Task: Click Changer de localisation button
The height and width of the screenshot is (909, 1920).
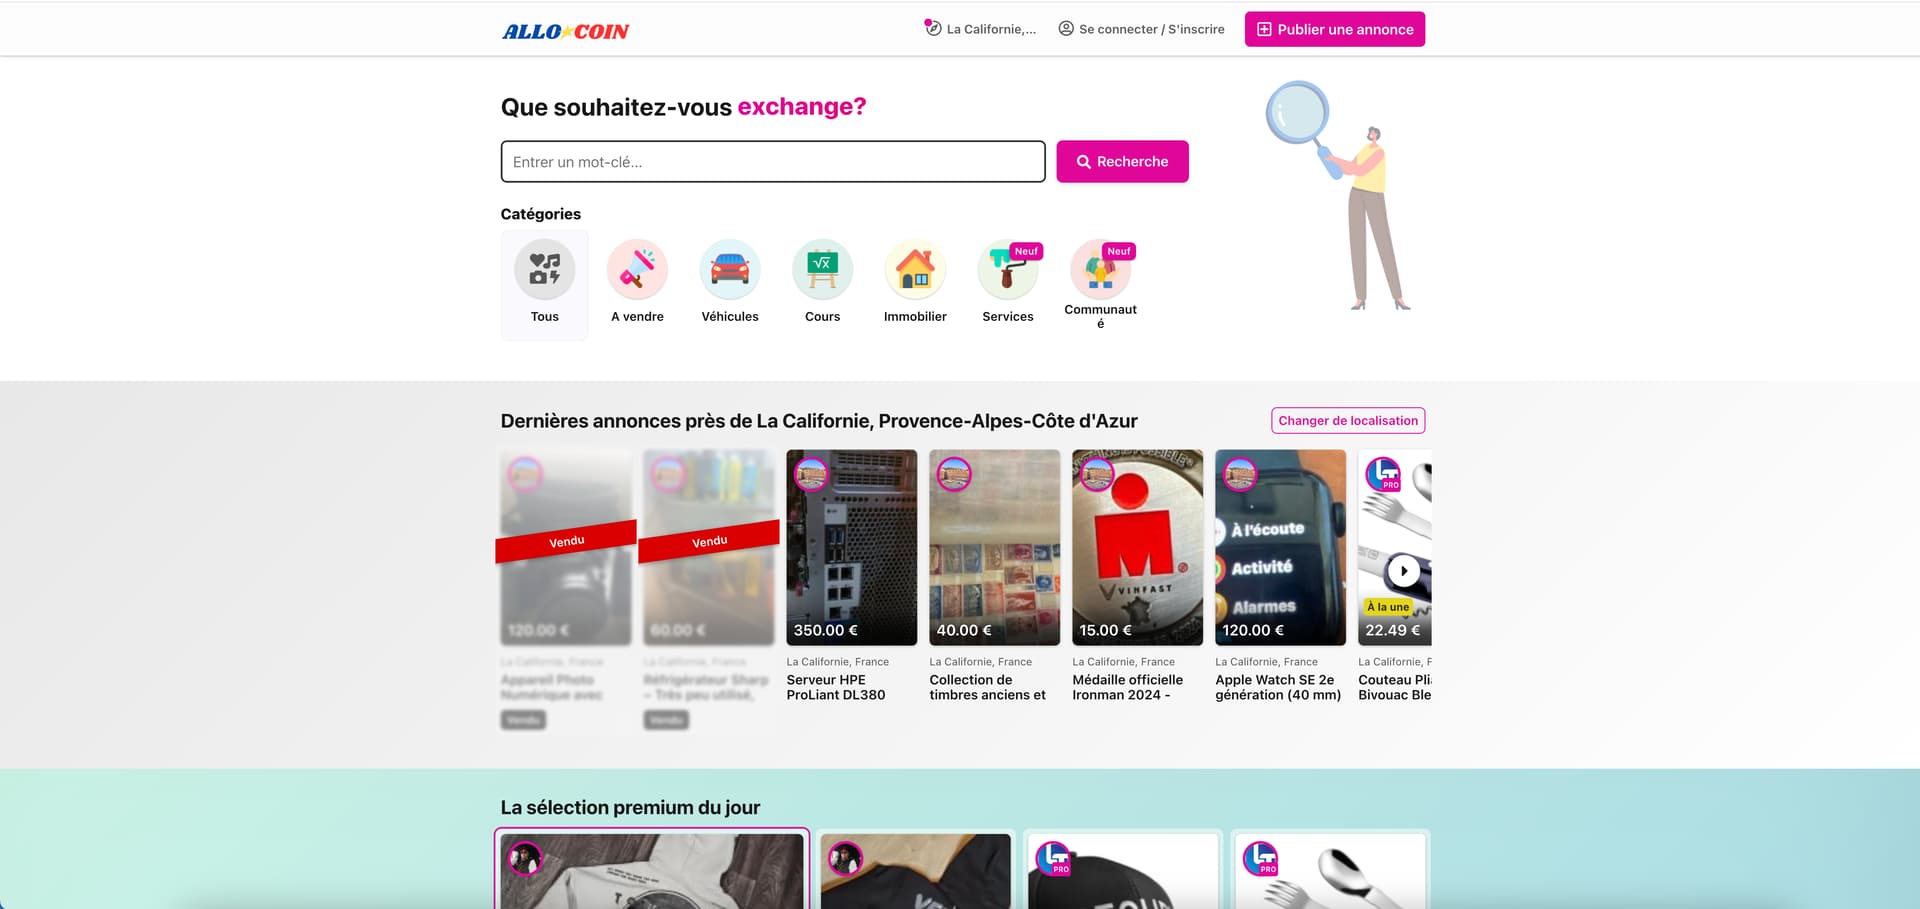Action: (x=1348, y=420)
